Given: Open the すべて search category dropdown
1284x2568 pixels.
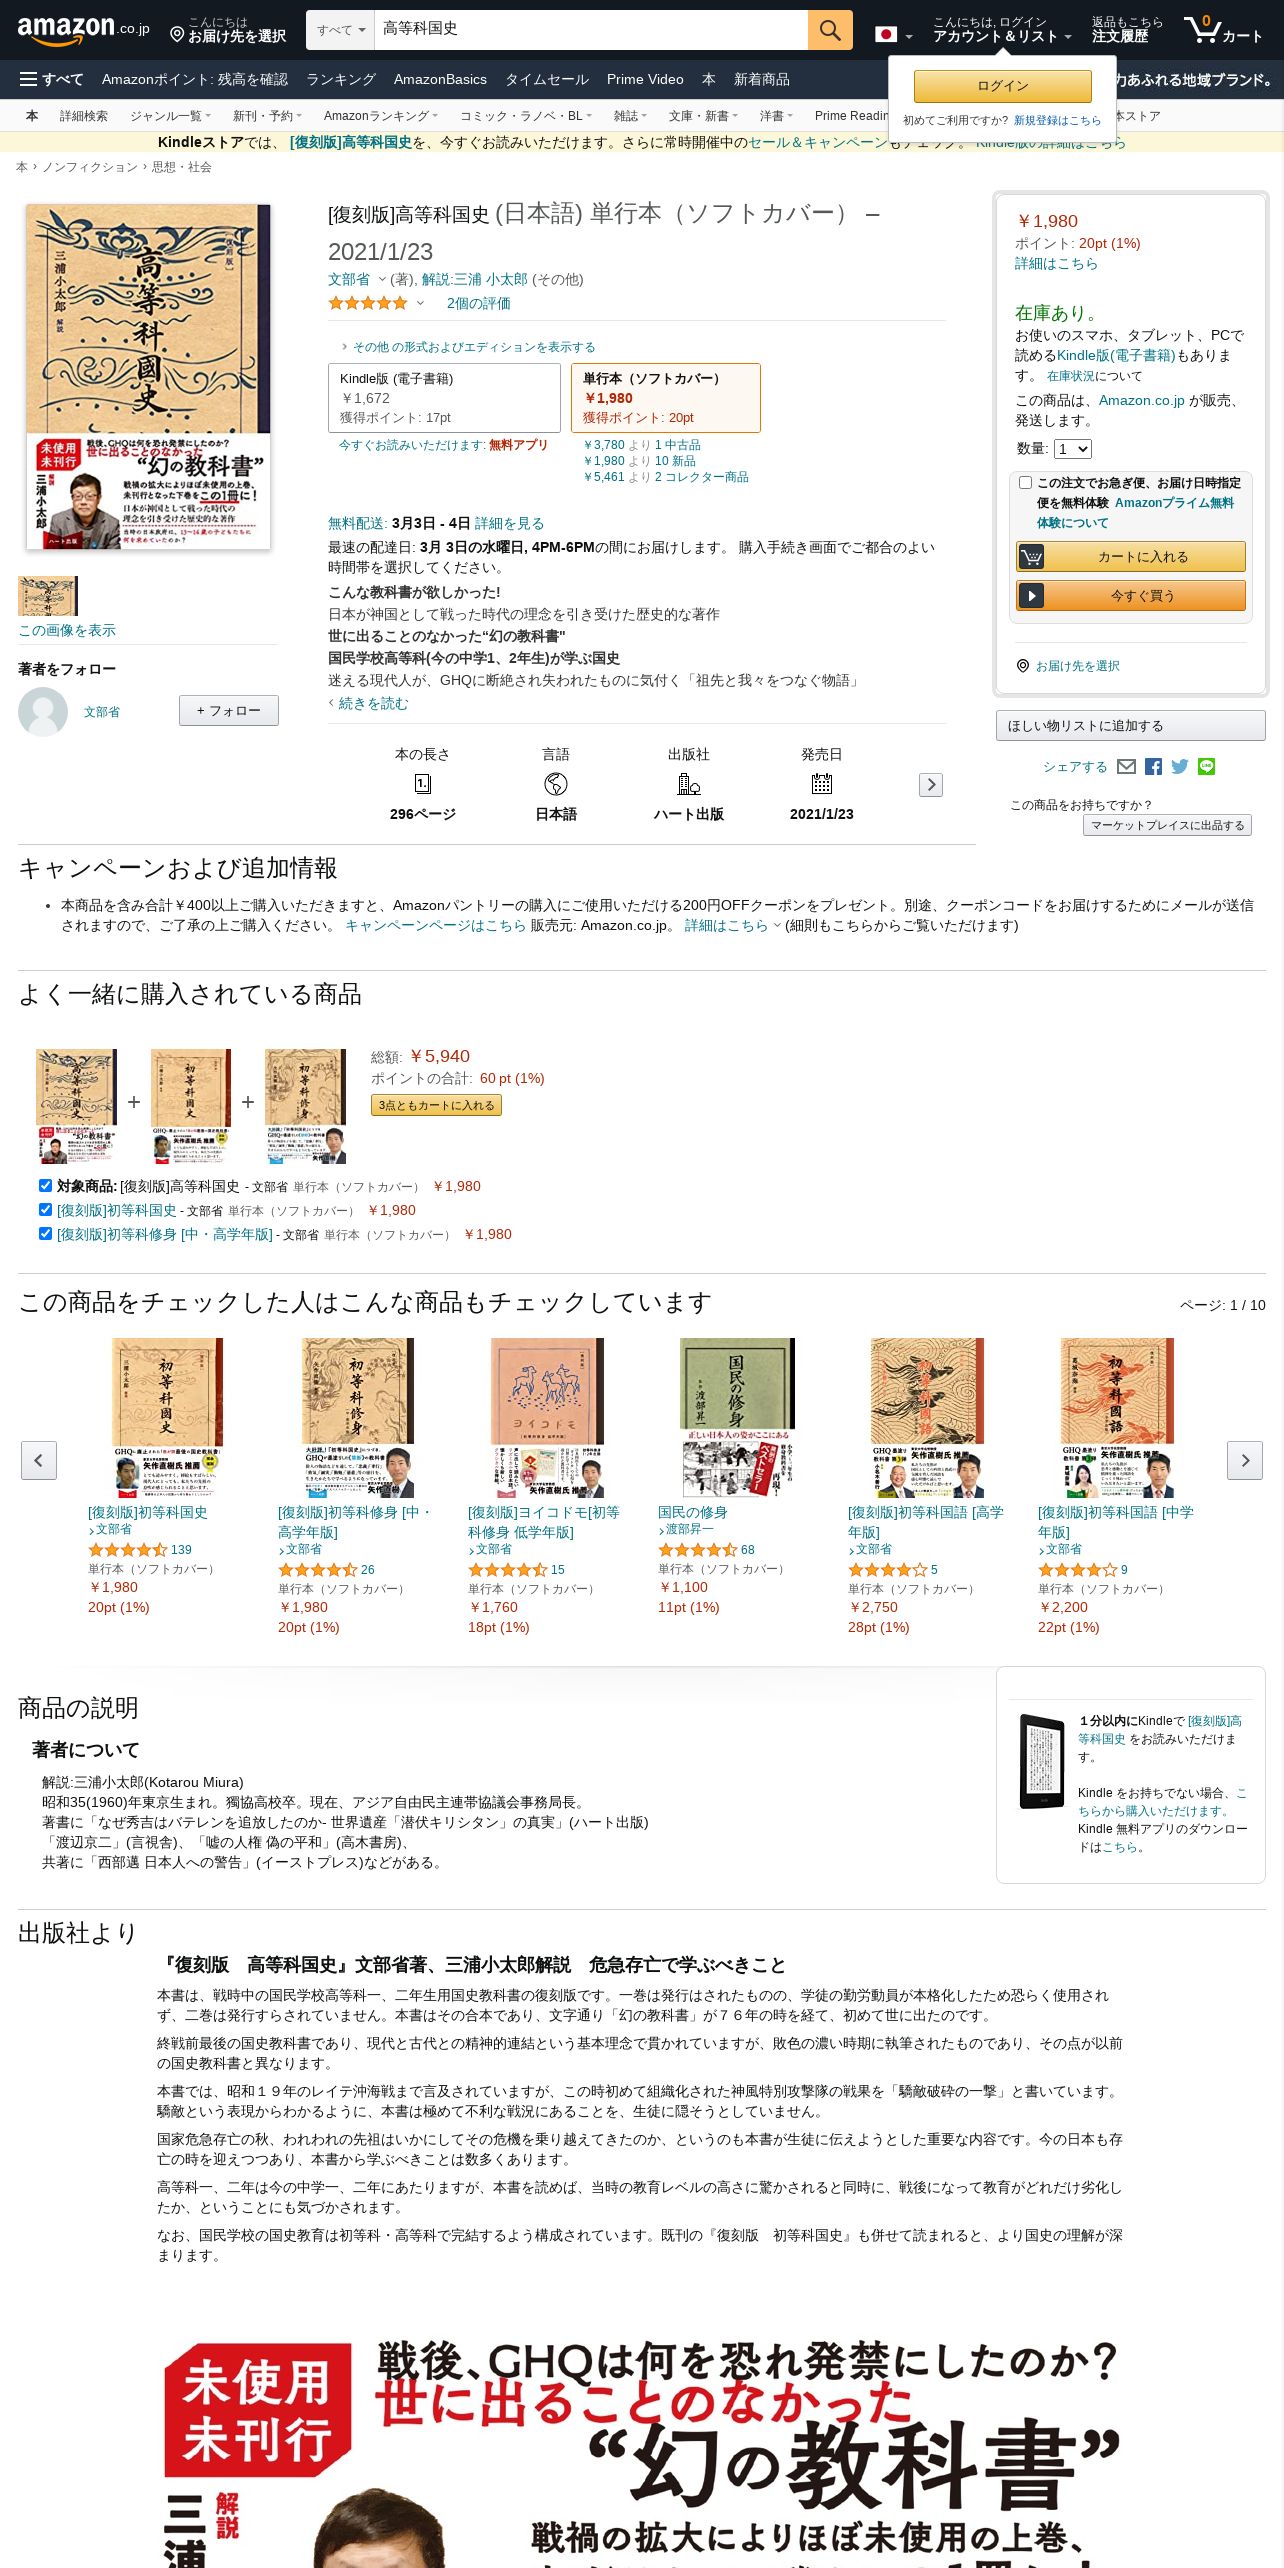Looking at the screenshot, I should [x=341, y=30].
